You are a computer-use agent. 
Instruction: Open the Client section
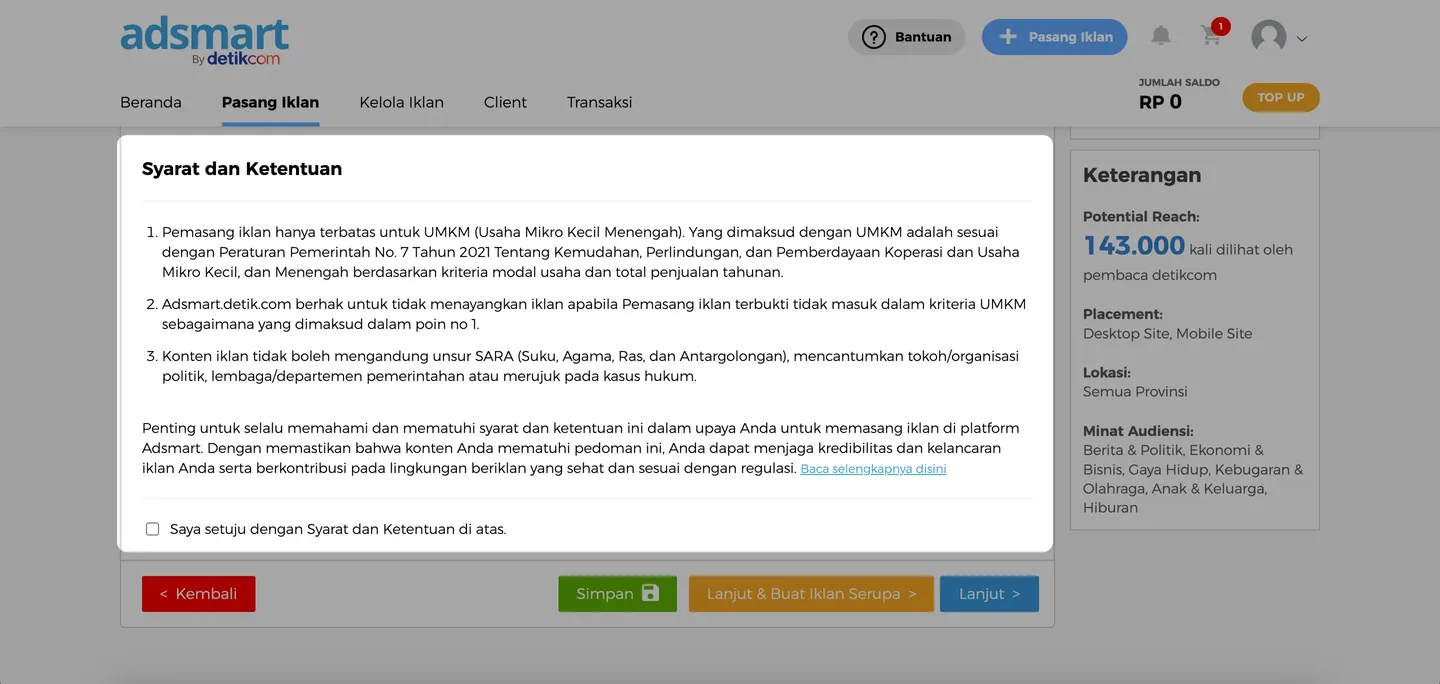point(505,101)
